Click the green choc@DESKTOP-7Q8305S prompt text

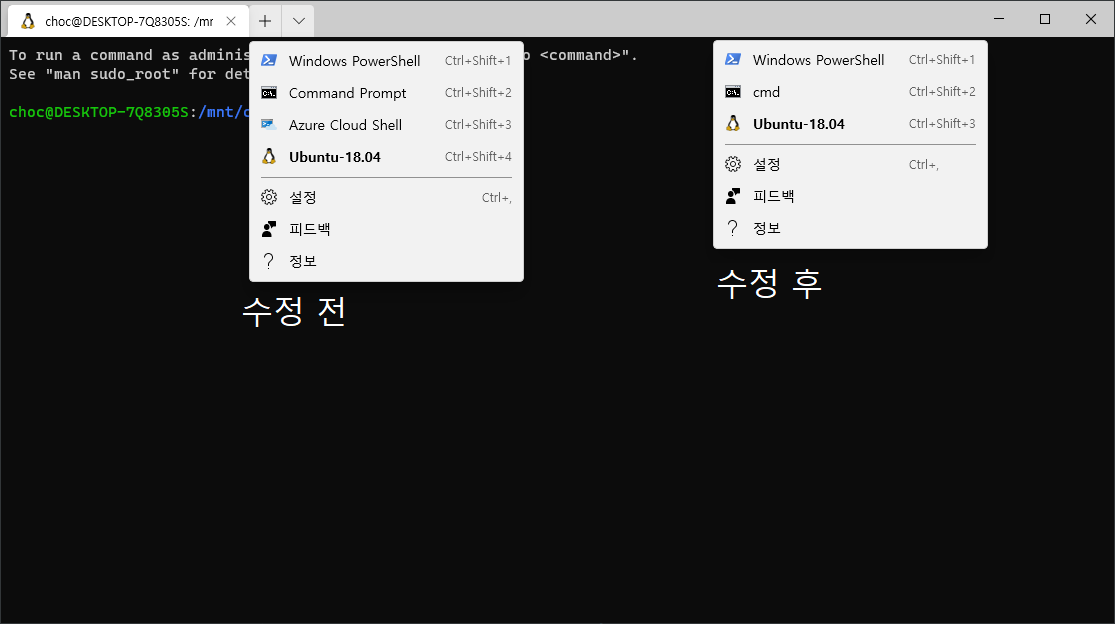(x=99, y=112)
